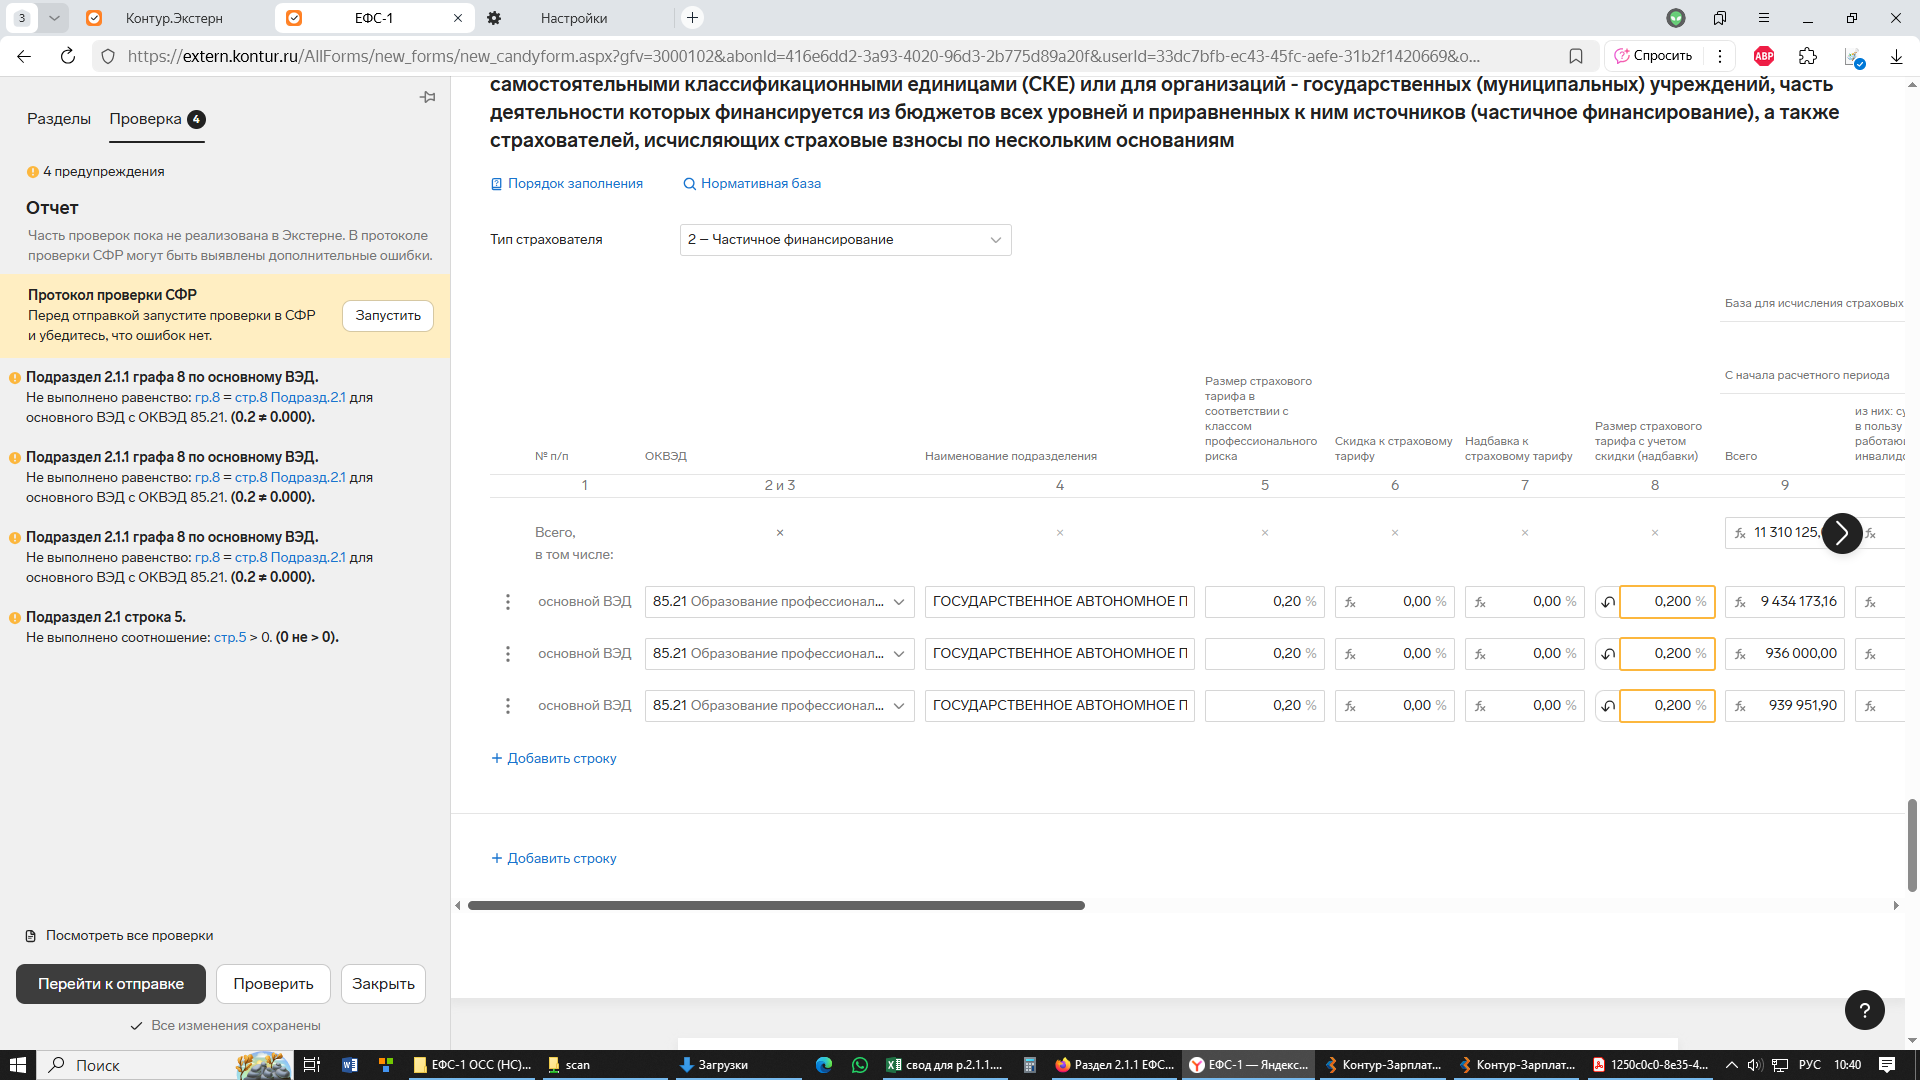The height and width of the screenshot is (1080, 1920).
Task: Click the third row's Наименование подразделения field
Action: click(1059, 706)
